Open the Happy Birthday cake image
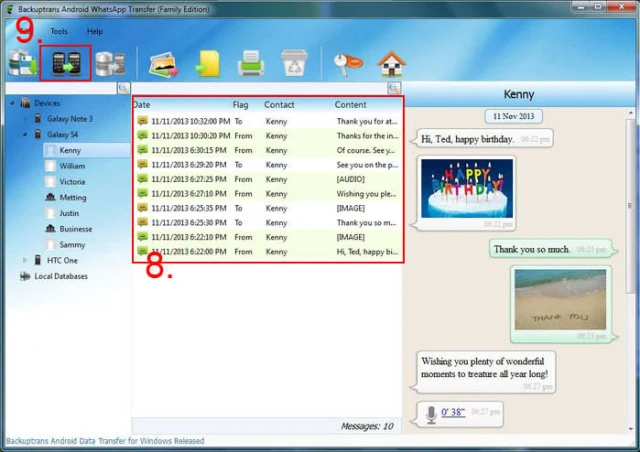 [467, 188]
